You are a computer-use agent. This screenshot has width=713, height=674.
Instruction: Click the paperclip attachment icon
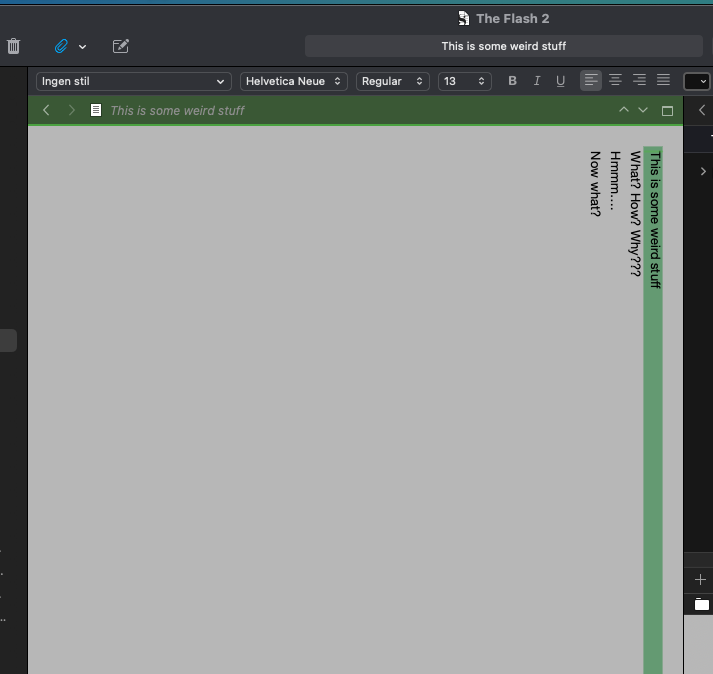pyautogui.click(x=61, y=46)
